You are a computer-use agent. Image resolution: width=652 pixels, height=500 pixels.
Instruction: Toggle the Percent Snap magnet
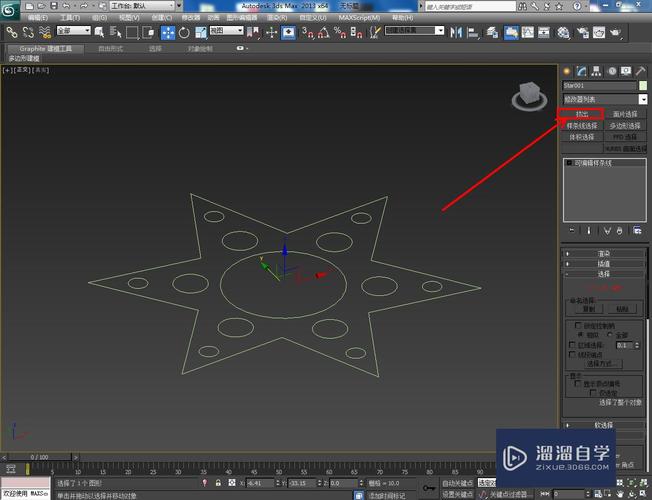(x=340, y=32)
